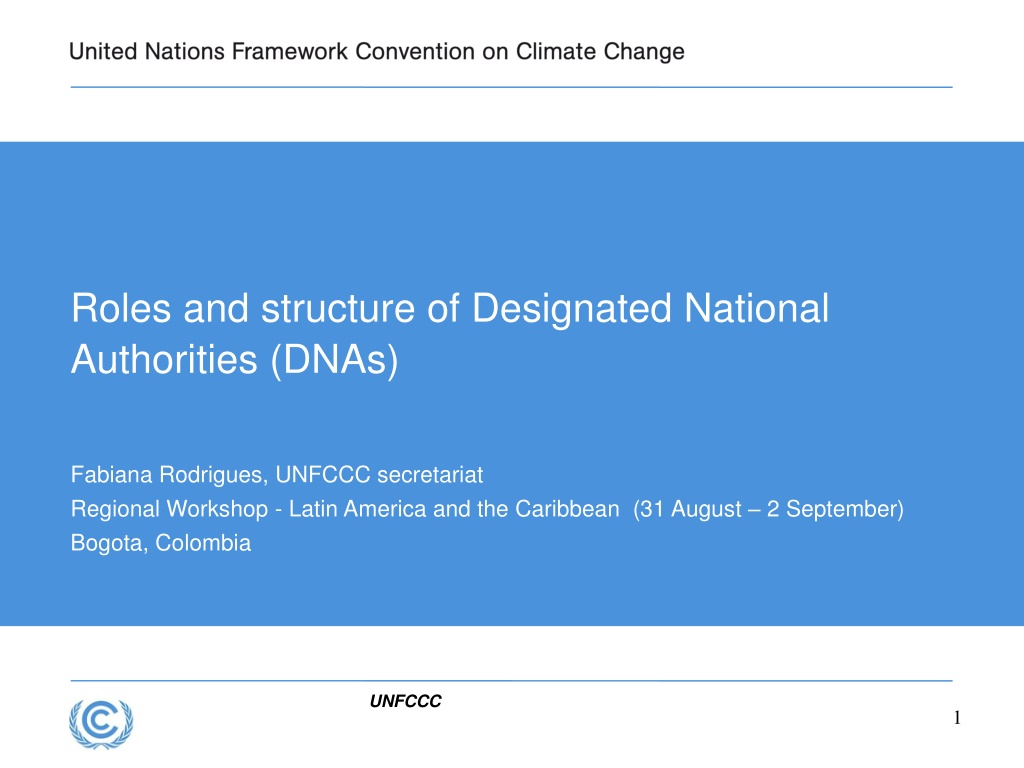This screenshot has height=768, width=1024.
Task: Click the words Climate Change in header
Action: pos(600,52)
